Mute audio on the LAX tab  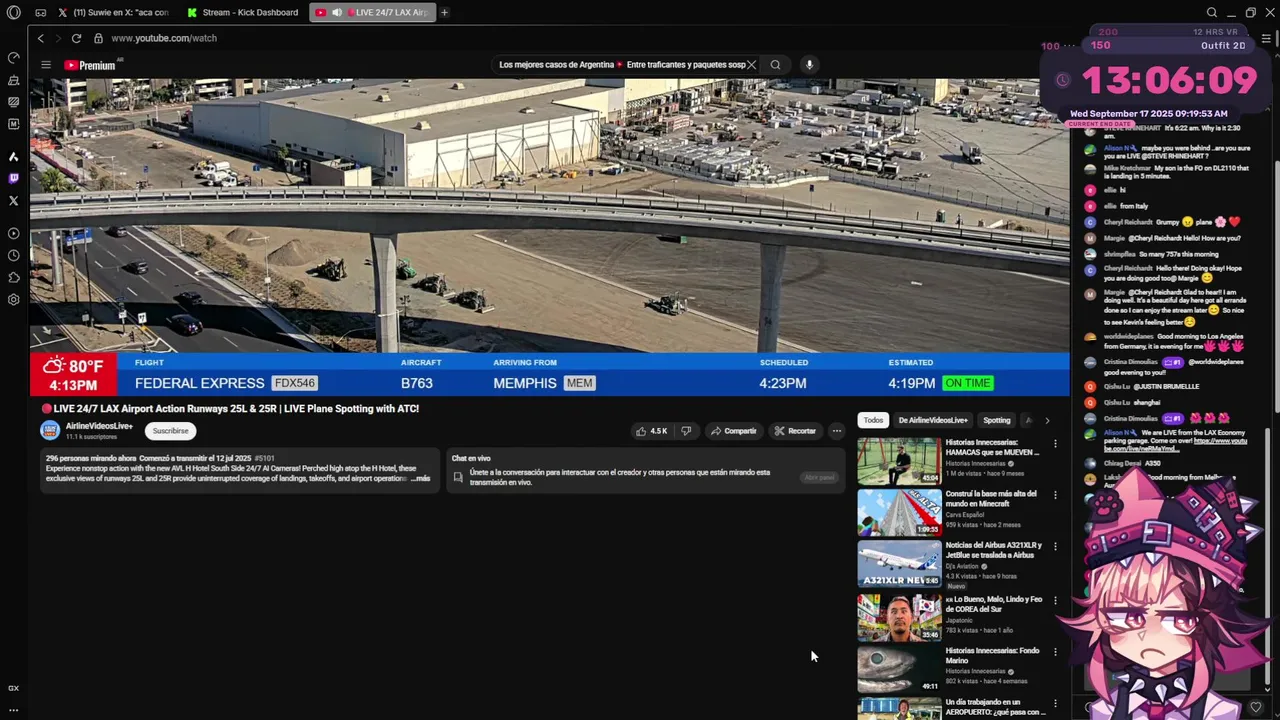336,12
